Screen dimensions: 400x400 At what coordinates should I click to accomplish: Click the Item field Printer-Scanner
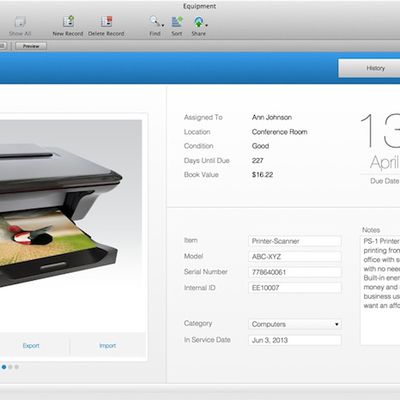click(x=295, y=241)
